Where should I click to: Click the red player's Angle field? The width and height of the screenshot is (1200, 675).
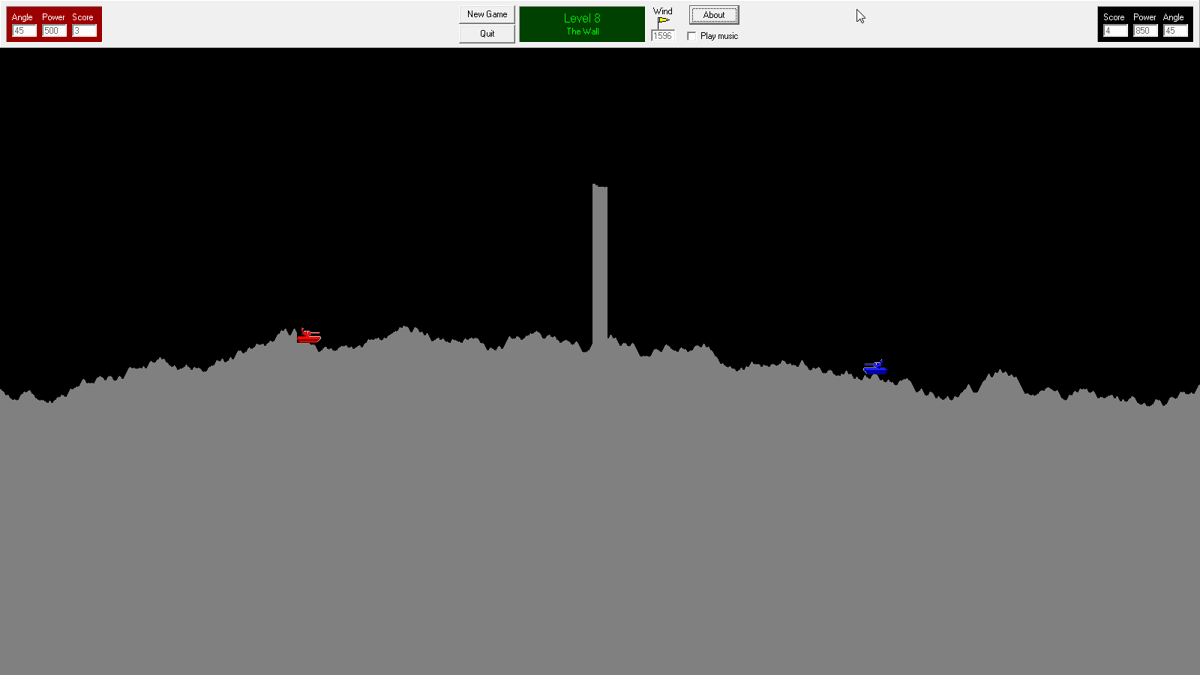[x=24, y=31]
